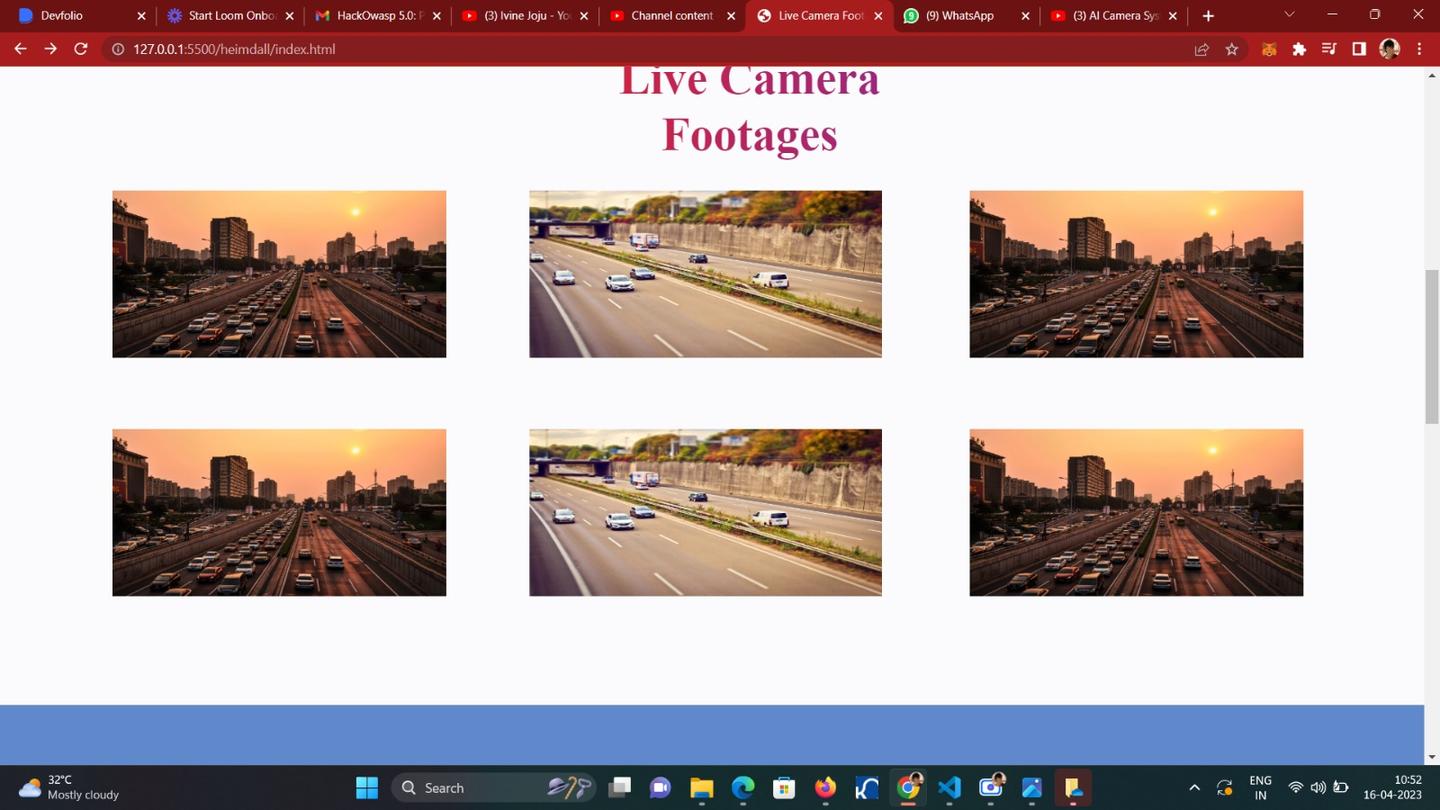Close the Live Camera Footages tab

point(878,16)
